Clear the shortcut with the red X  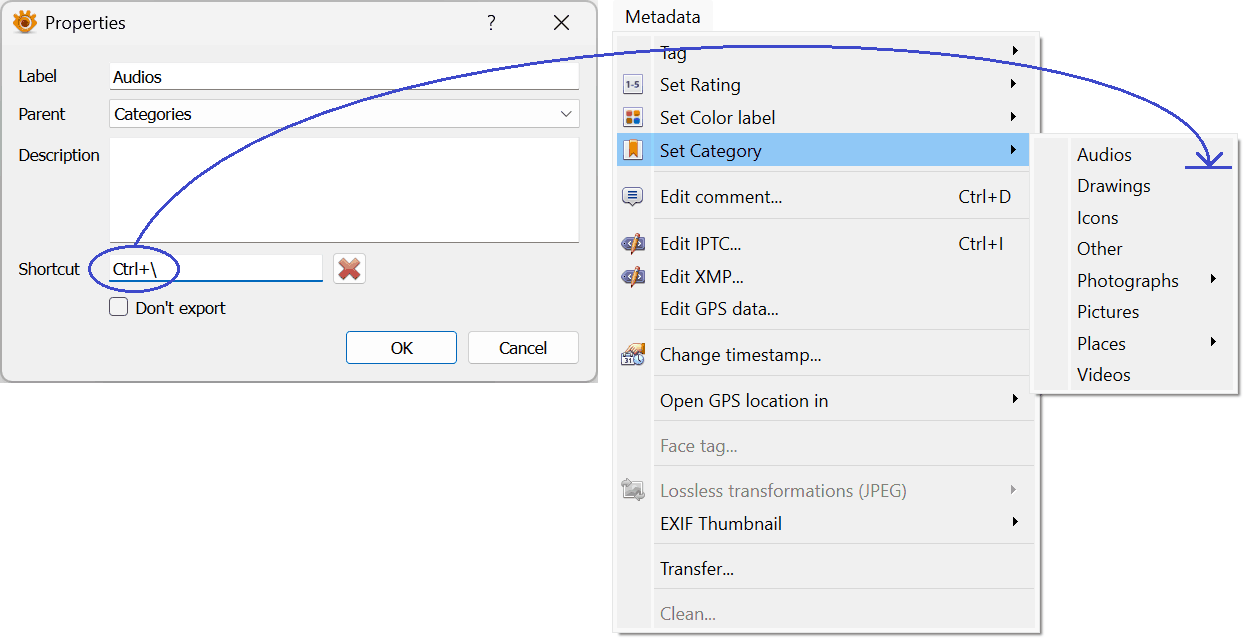click(x=349, y=269)
